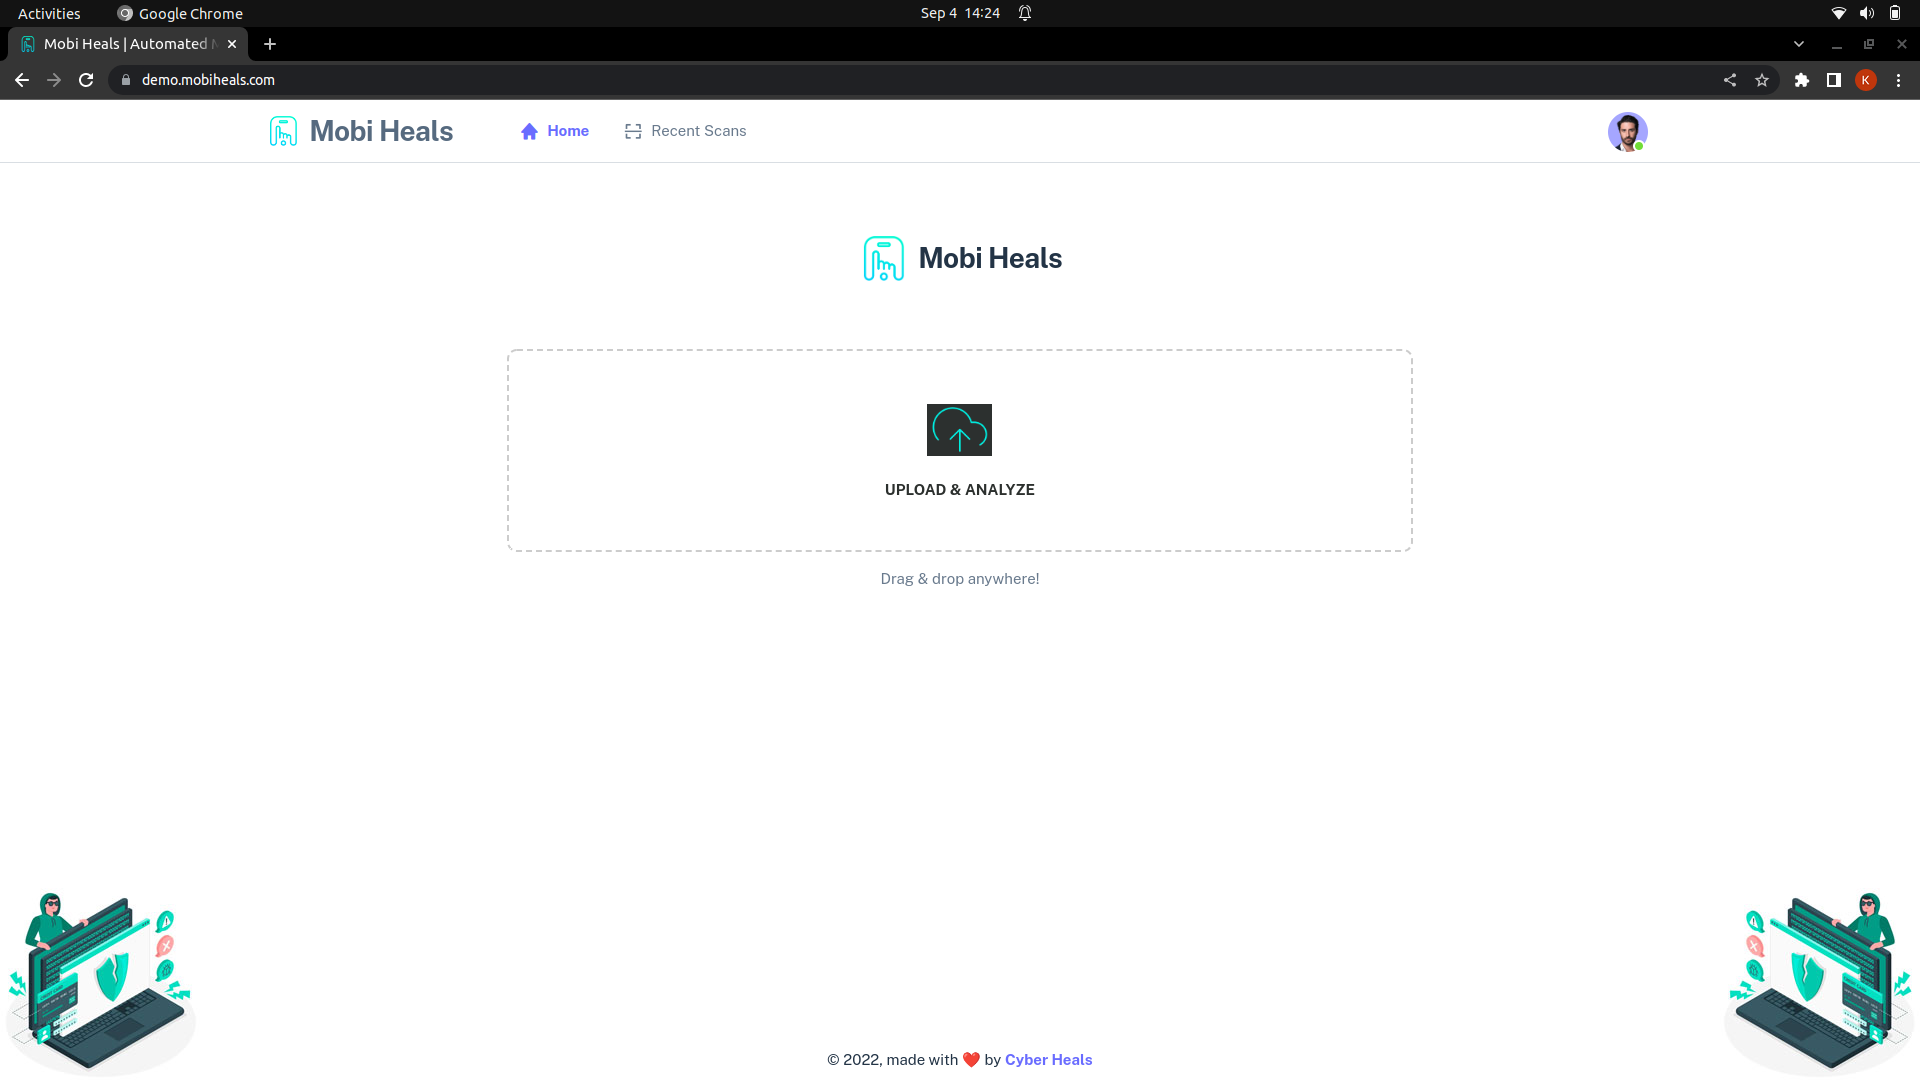The width and height of the screenshot is (1920, 1080).
Task: Reload the current page
Action: 86,80
